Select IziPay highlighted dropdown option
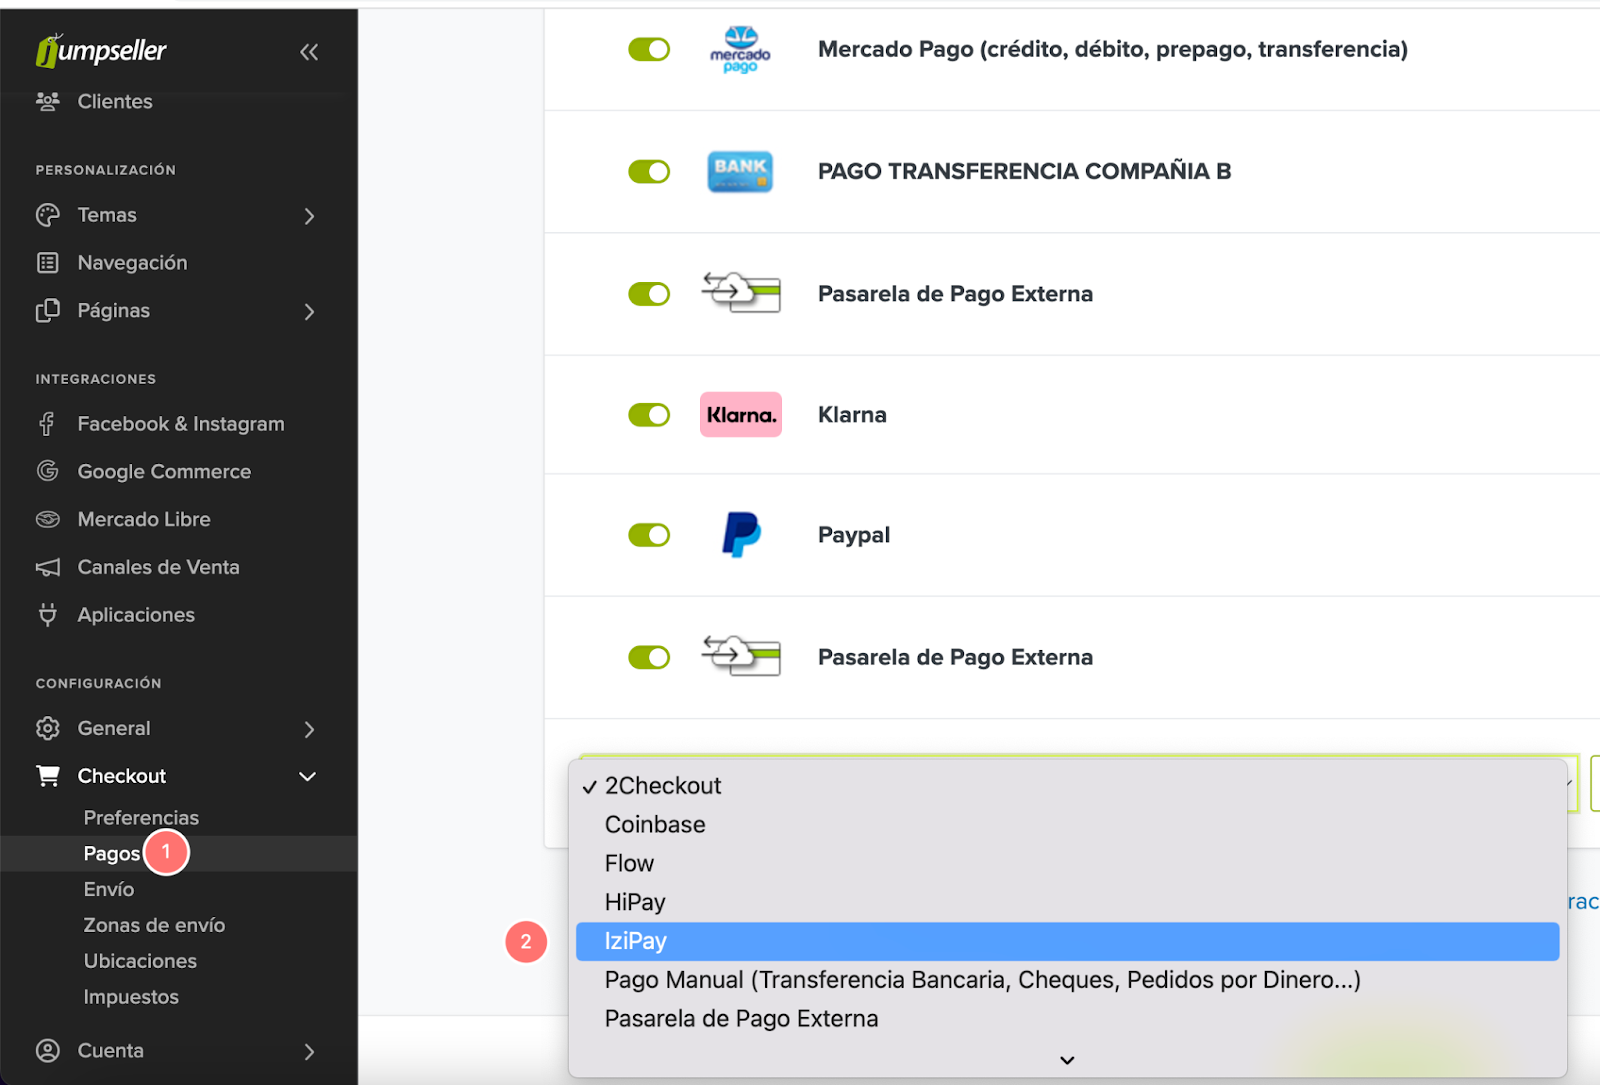The image size is (1600, 1085). pos(1067,941)
